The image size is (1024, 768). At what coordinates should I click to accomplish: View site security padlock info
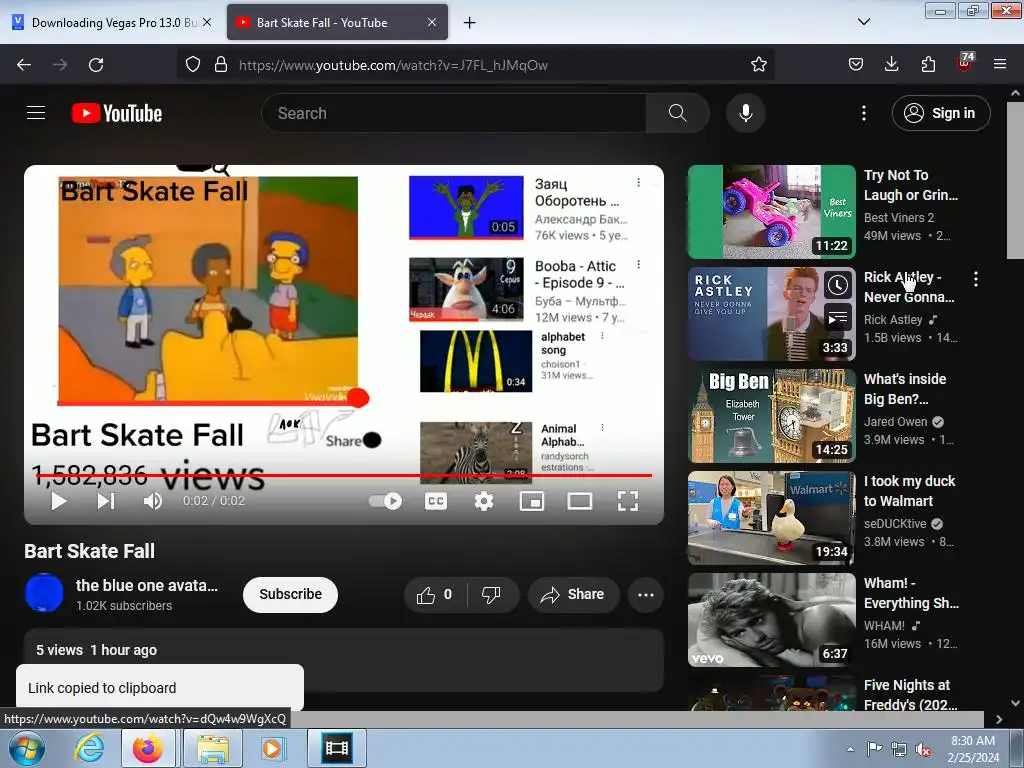(221, 65)
